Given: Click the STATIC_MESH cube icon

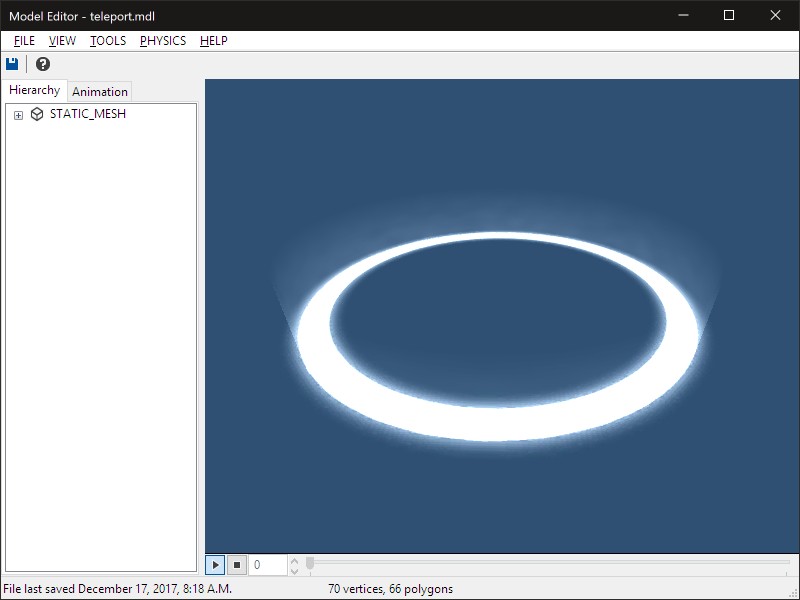Looking at the screenshot, I should click(37, 114).
